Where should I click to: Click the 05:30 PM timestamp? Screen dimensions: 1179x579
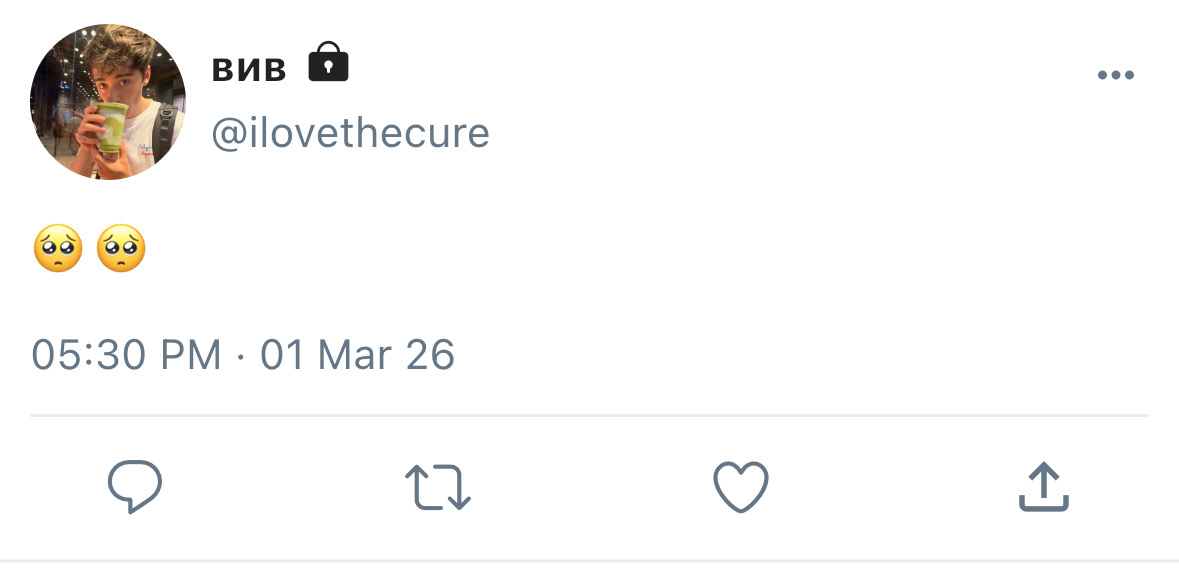click(x=126, y=355)
